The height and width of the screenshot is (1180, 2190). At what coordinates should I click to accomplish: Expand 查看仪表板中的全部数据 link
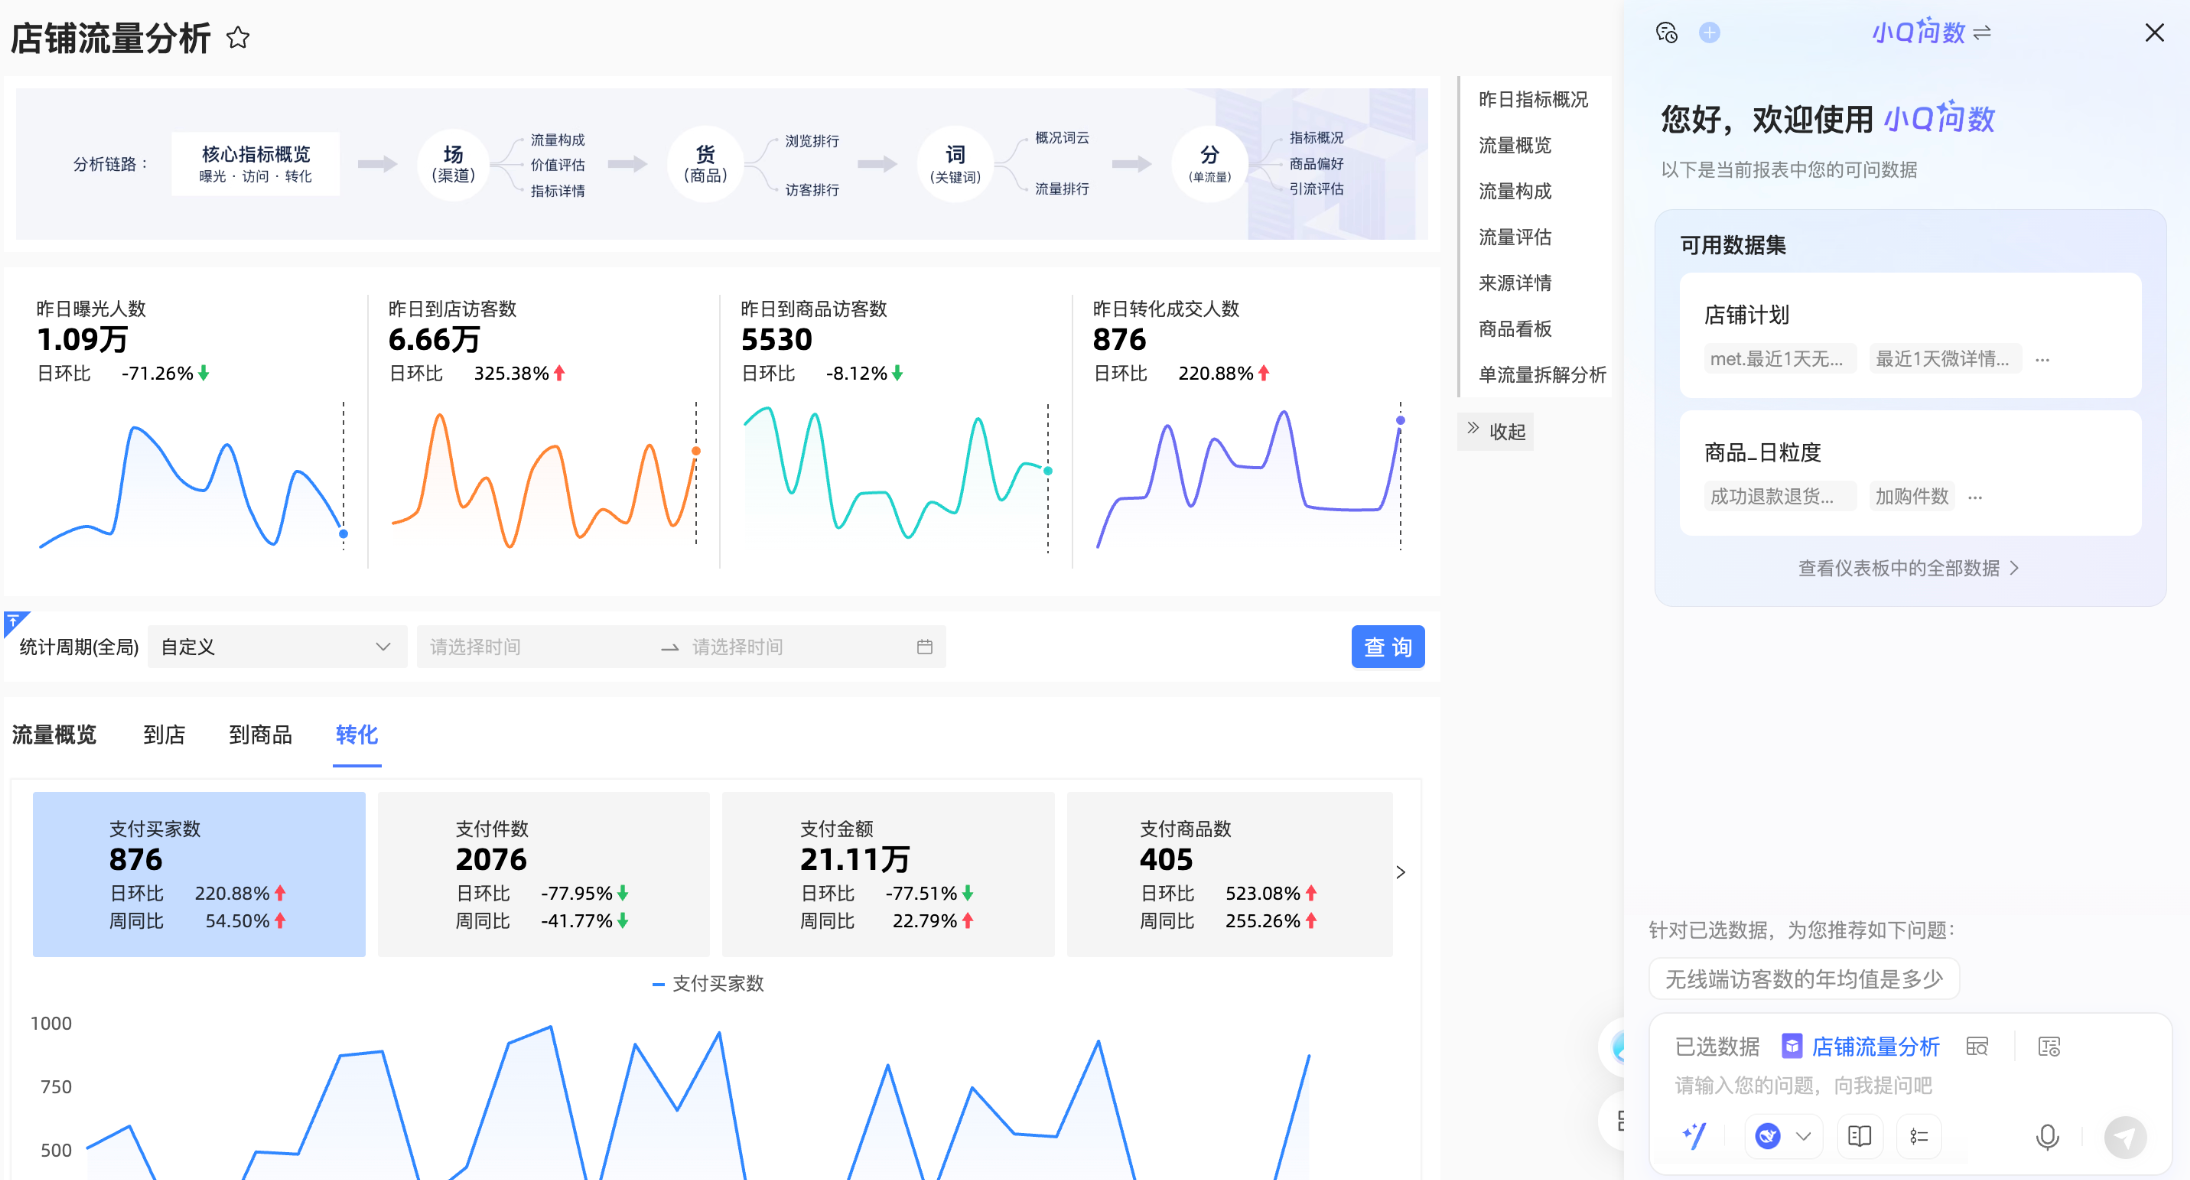pyautogui.click(x=1909, y=568)
